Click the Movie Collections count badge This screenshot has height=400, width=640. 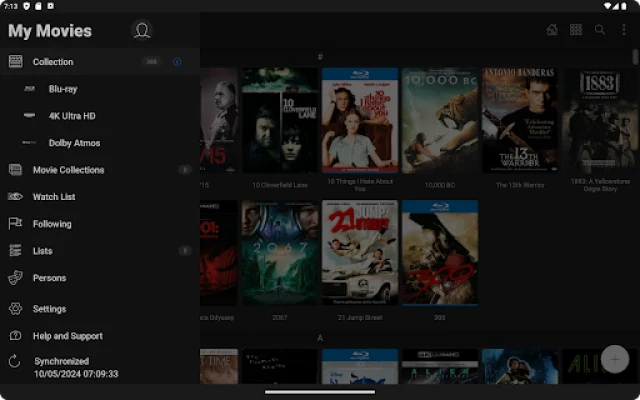coord(185,170)
